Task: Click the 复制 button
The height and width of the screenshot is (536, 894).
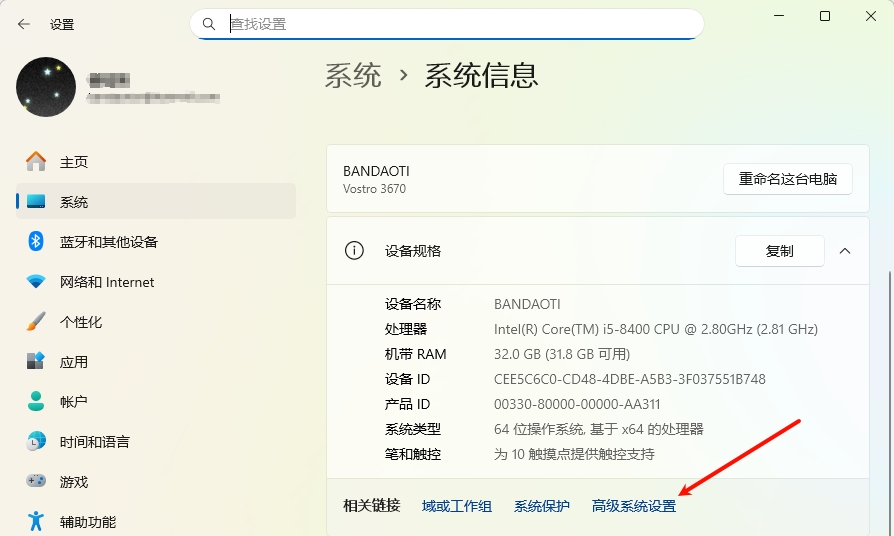Action: click(779, 251)
